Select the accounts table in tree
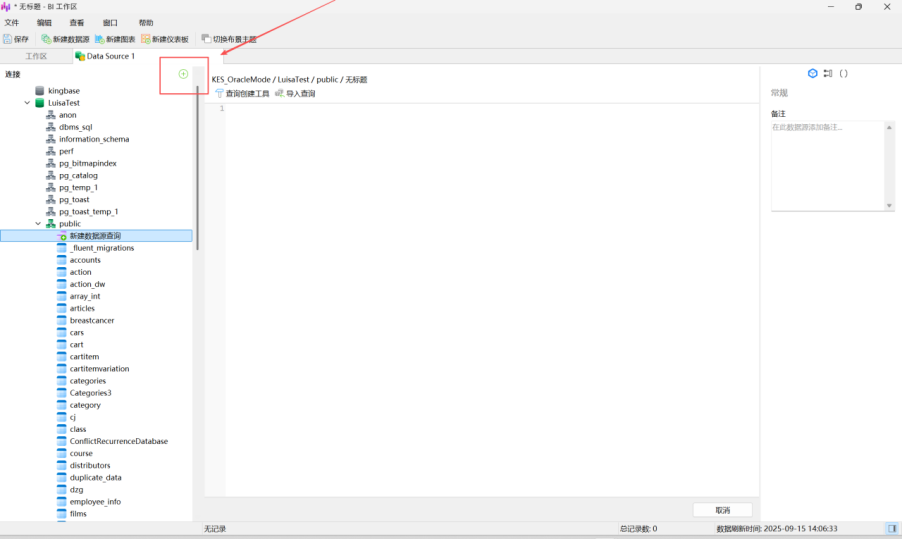The image size is (903, 539). coord(85,260)
